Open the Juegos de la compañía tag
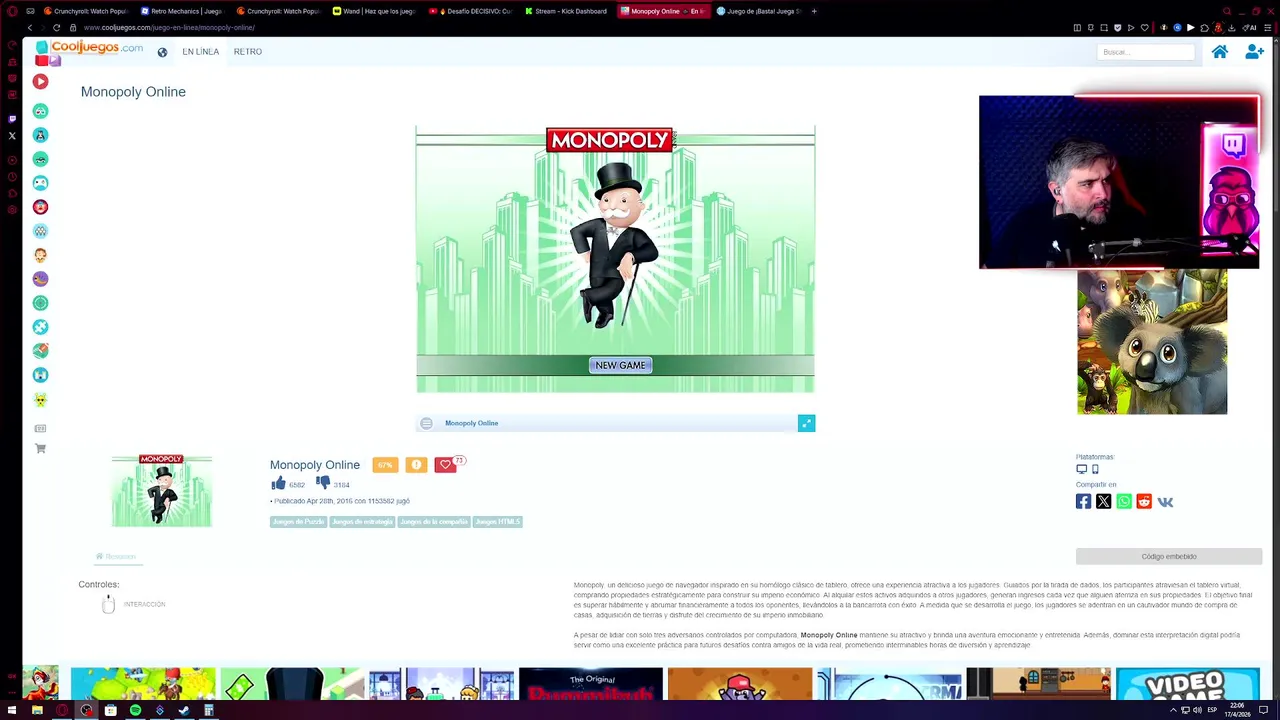This screenshot has height=720, width=1280. tap(433, 522)
